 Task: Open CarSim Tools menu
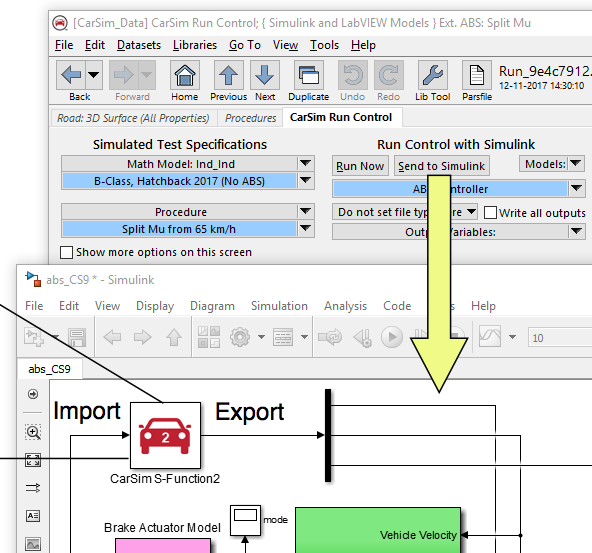(x=324, y=45)
